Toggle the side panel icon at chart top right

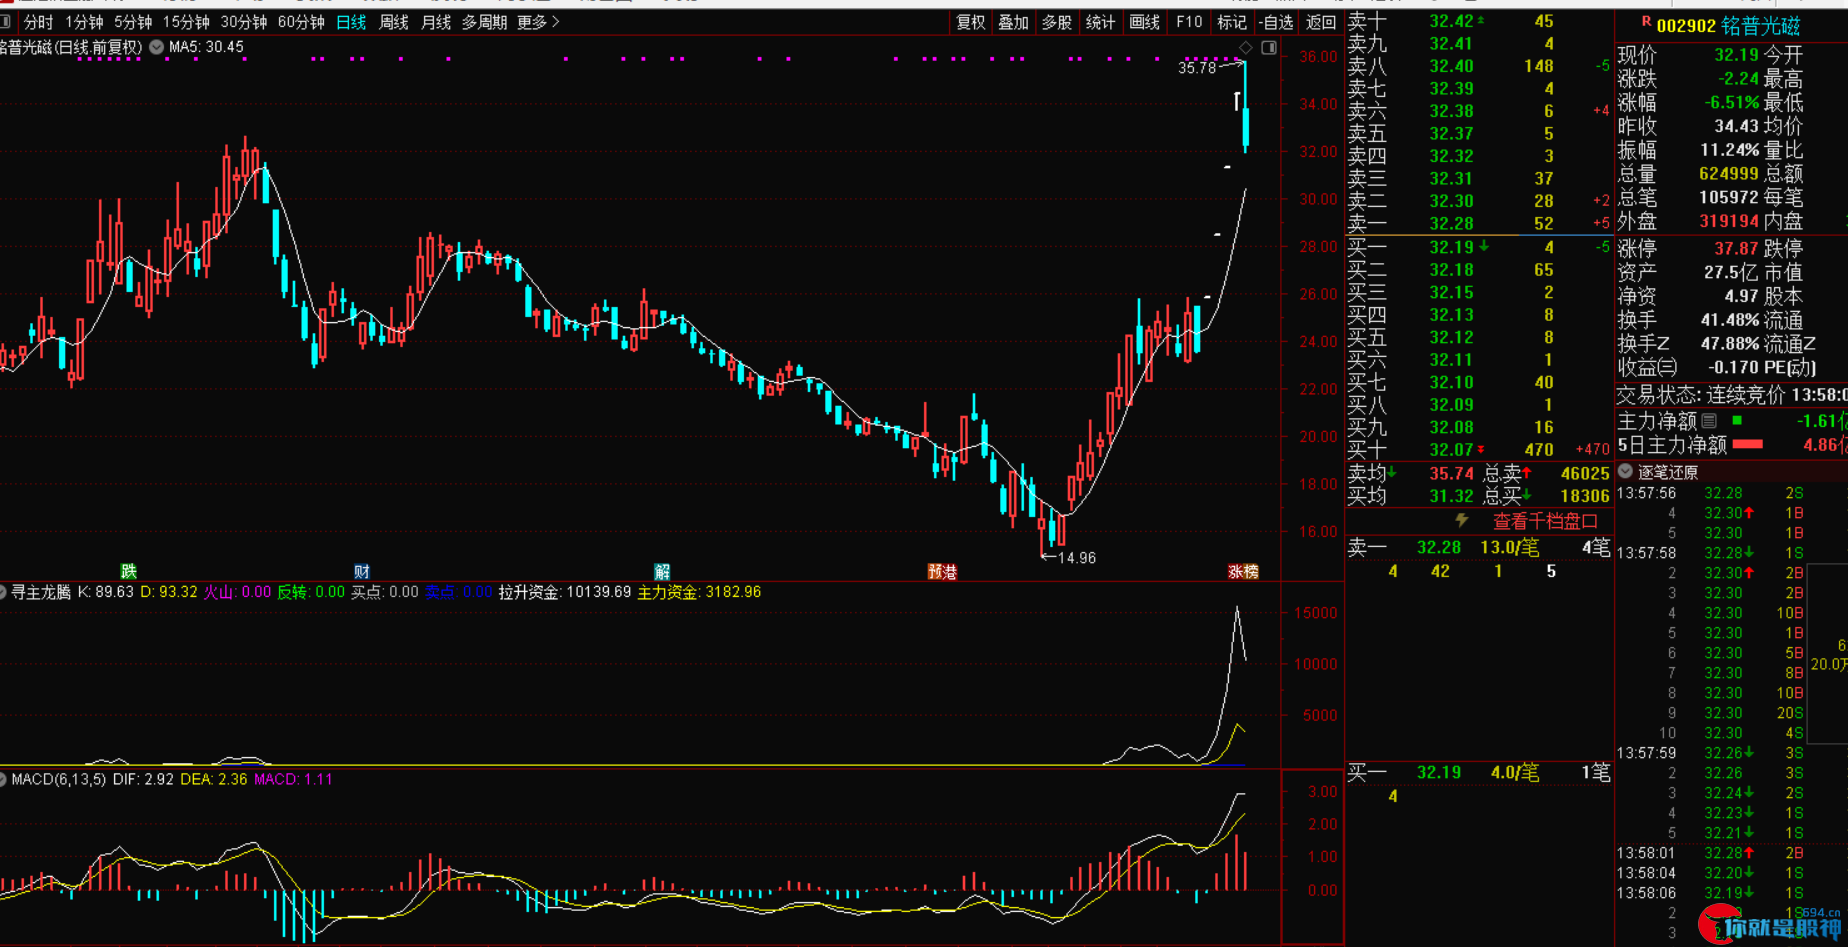click(x=1269, y=47)
